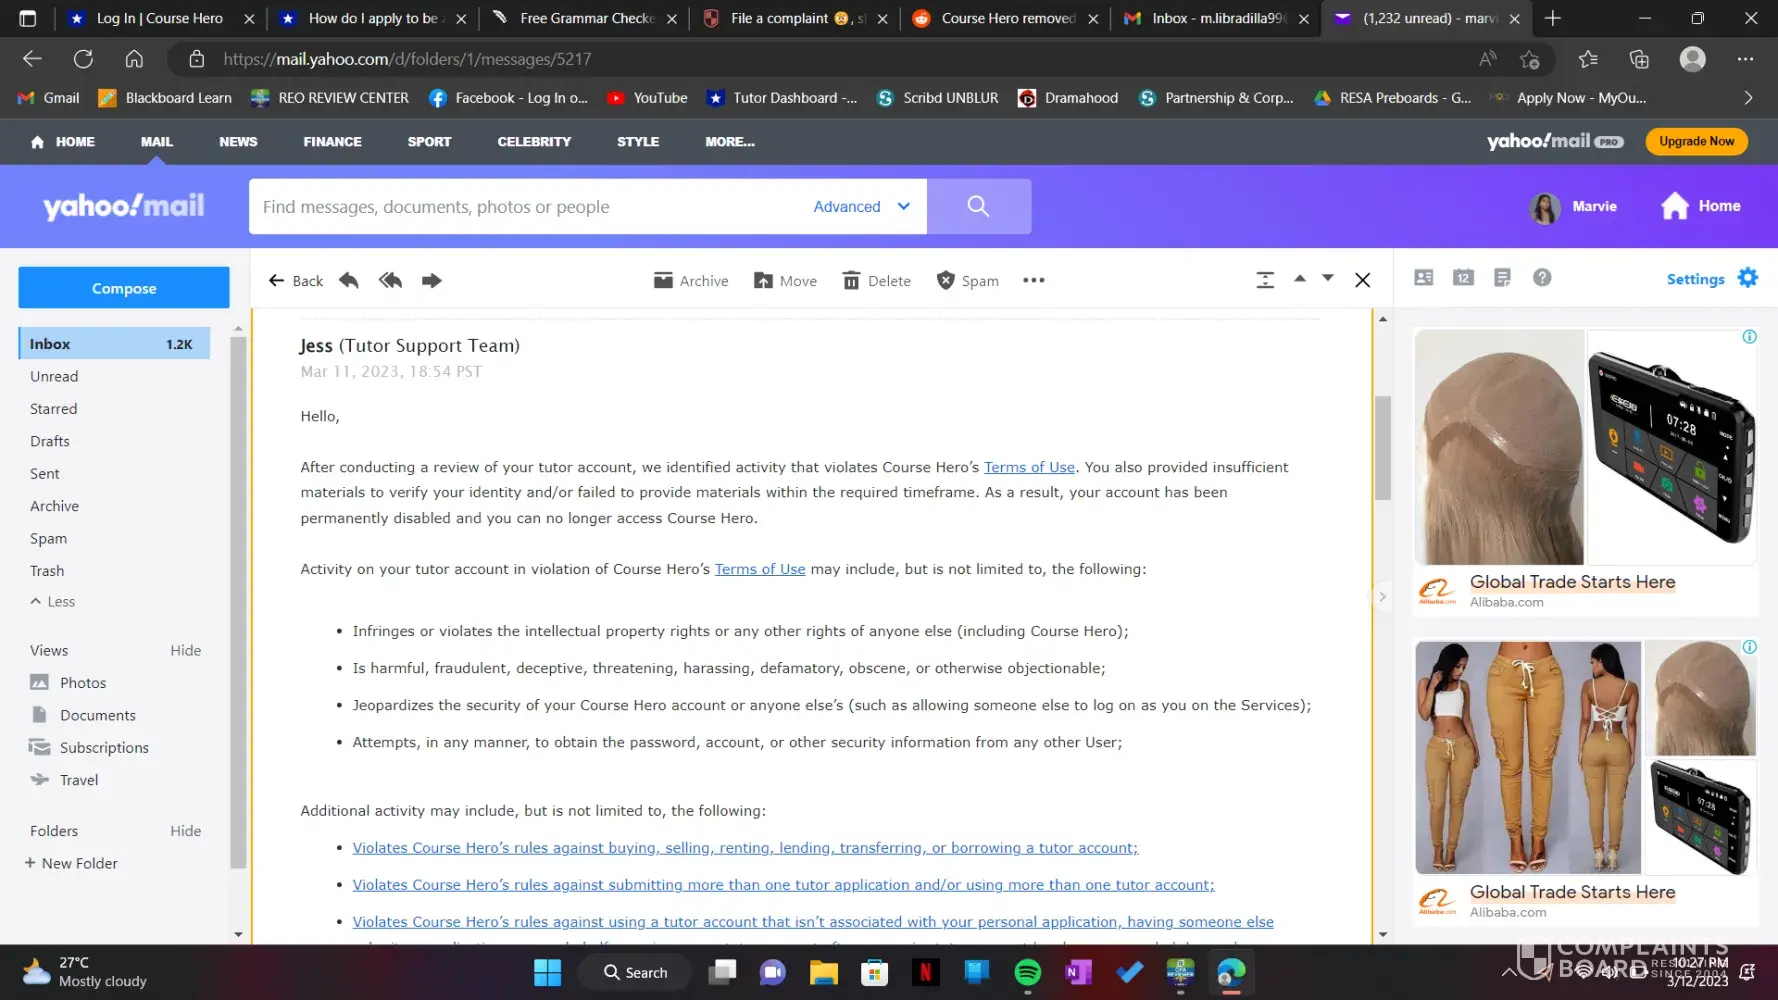The image size is (1778, 1000).
Task: Open the YouTube bookmark
Action: pyautogui.click(x=647, y=98)
